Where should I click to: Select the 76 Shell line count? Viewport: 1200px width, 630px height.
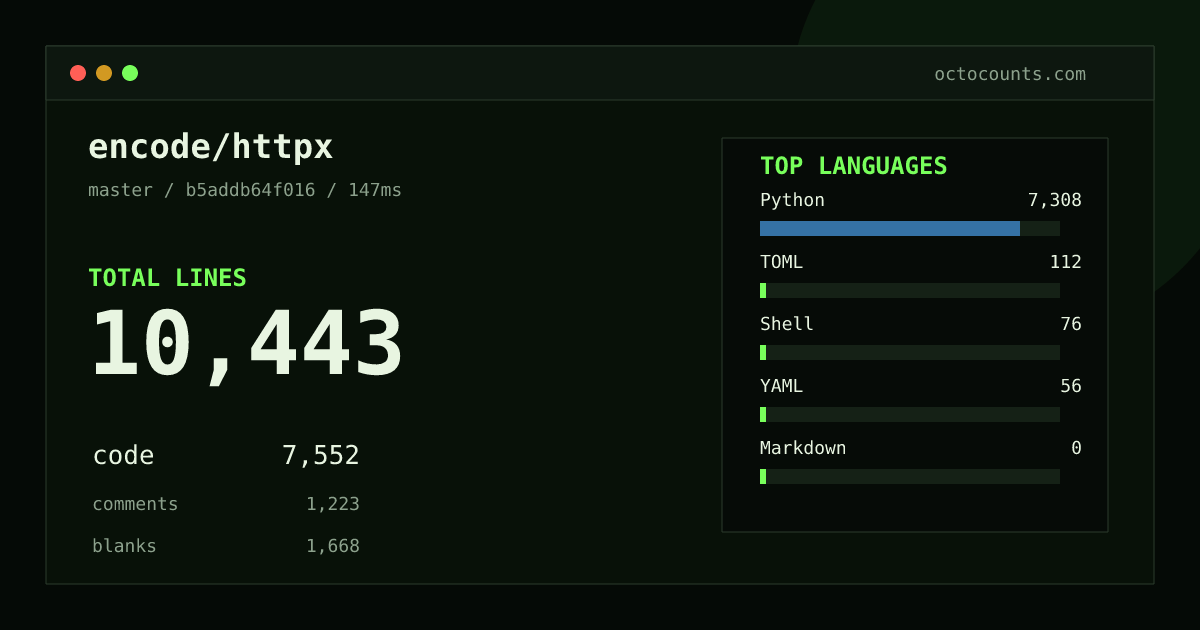(1071, 324)
